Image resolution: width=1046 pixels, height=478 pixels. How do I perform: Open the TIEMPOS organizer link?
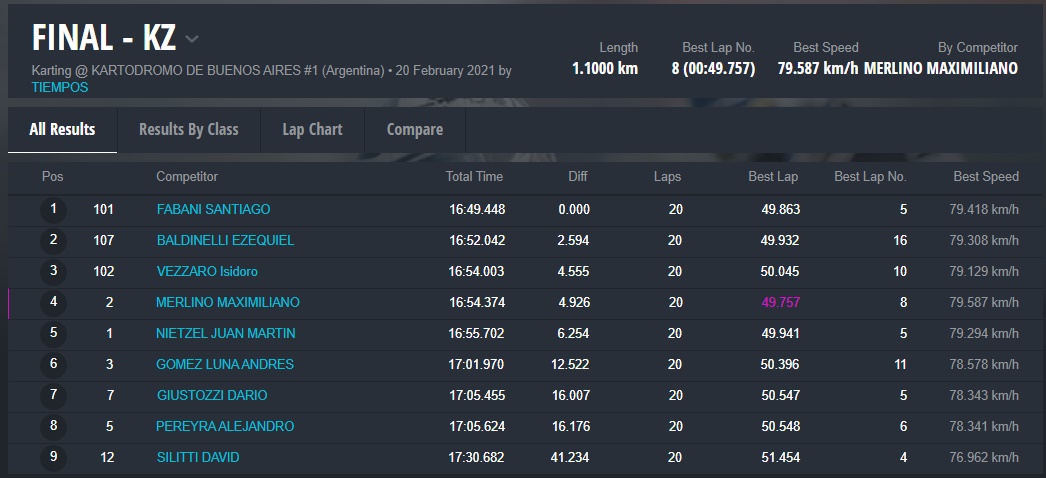(60, 87)
